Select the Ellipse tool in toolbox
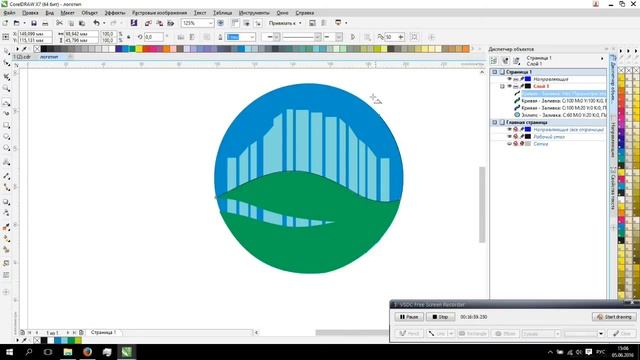640x360 pixels. (x=6, y=137)
